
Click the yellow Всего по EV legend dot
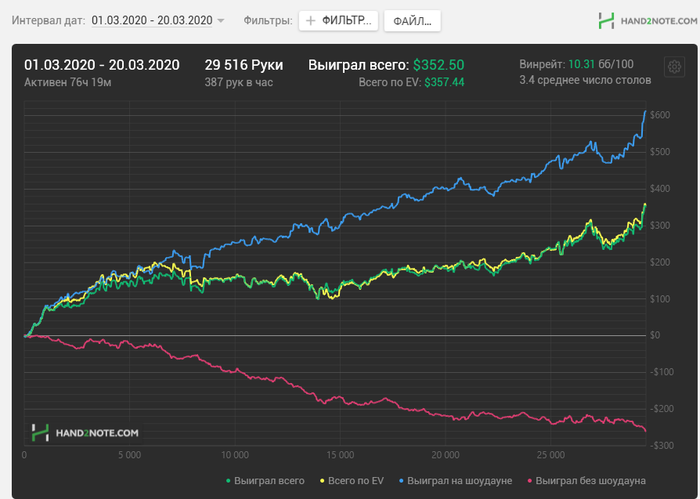pyautogui.click(x=322, y=481)
